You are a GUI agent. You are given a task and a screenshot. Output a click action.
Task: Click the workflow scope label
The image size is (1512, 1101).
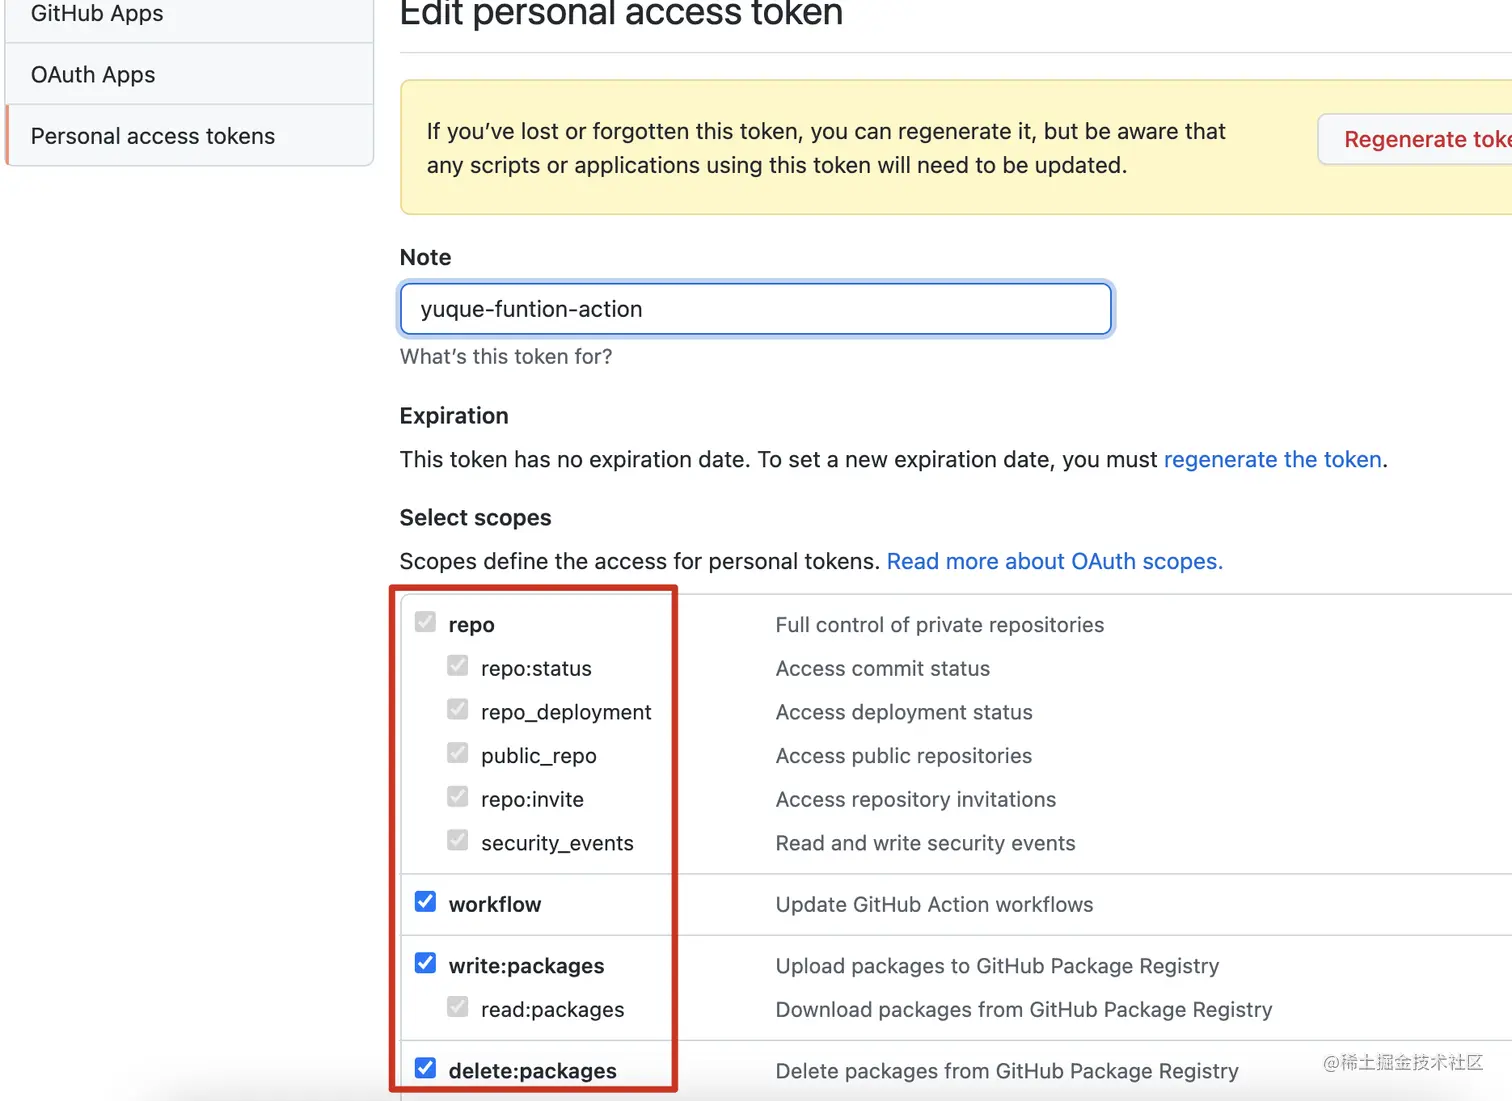tap(495, 905)
